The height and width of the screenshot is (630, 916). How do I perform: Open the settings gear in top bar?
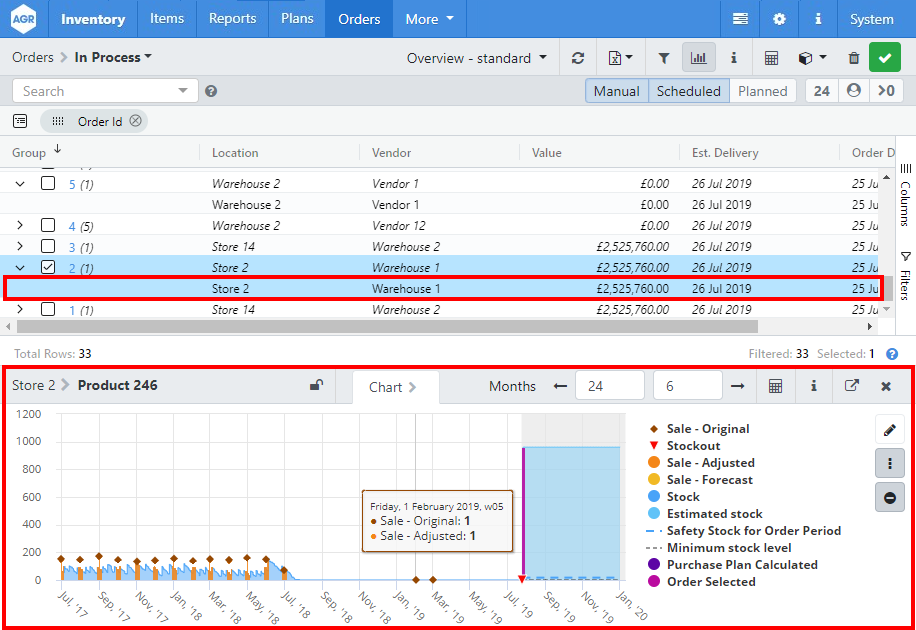[779, 19]
